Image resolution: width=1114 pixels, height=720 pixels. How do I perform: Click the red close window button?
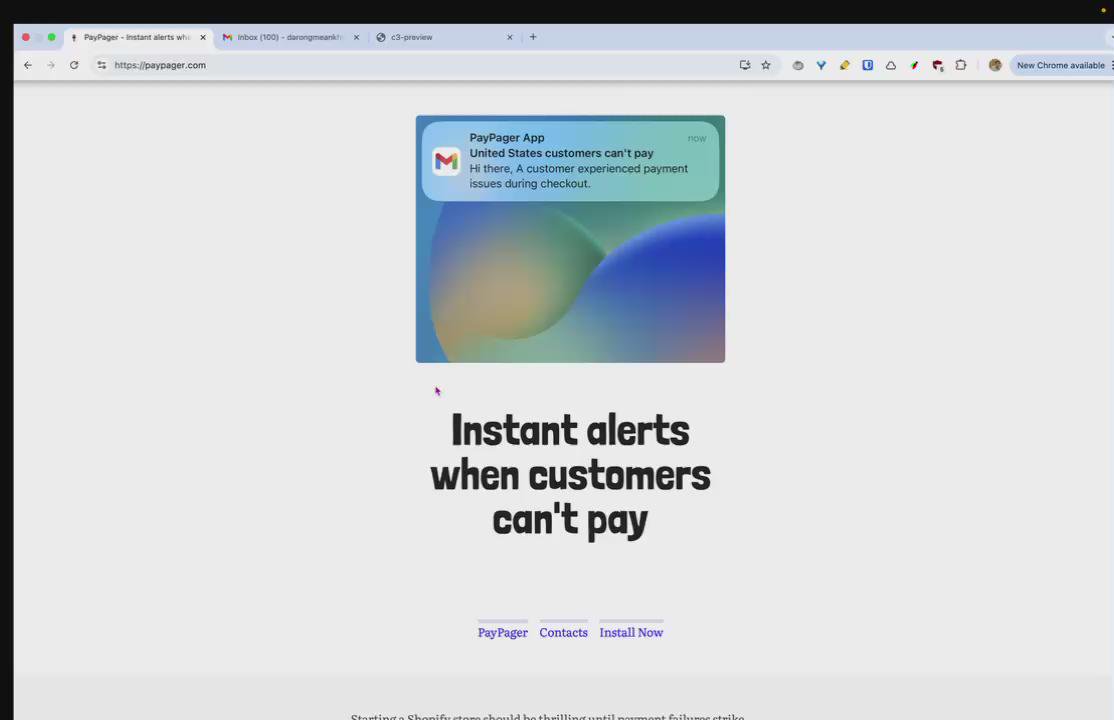26,37
